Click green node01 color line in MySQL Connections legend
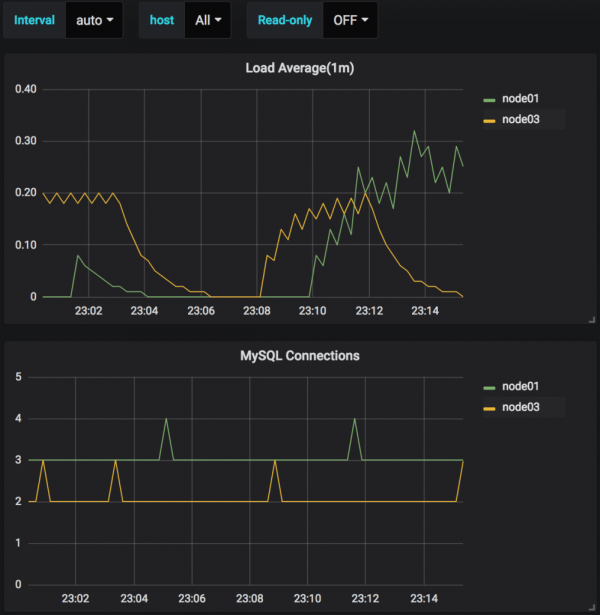This screenshot has width=600, height=615. [489, 386]
